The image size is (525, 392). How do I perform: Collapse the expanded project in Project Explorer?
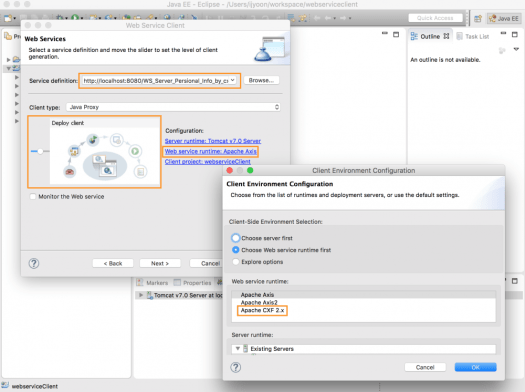[x=9, y=68]
